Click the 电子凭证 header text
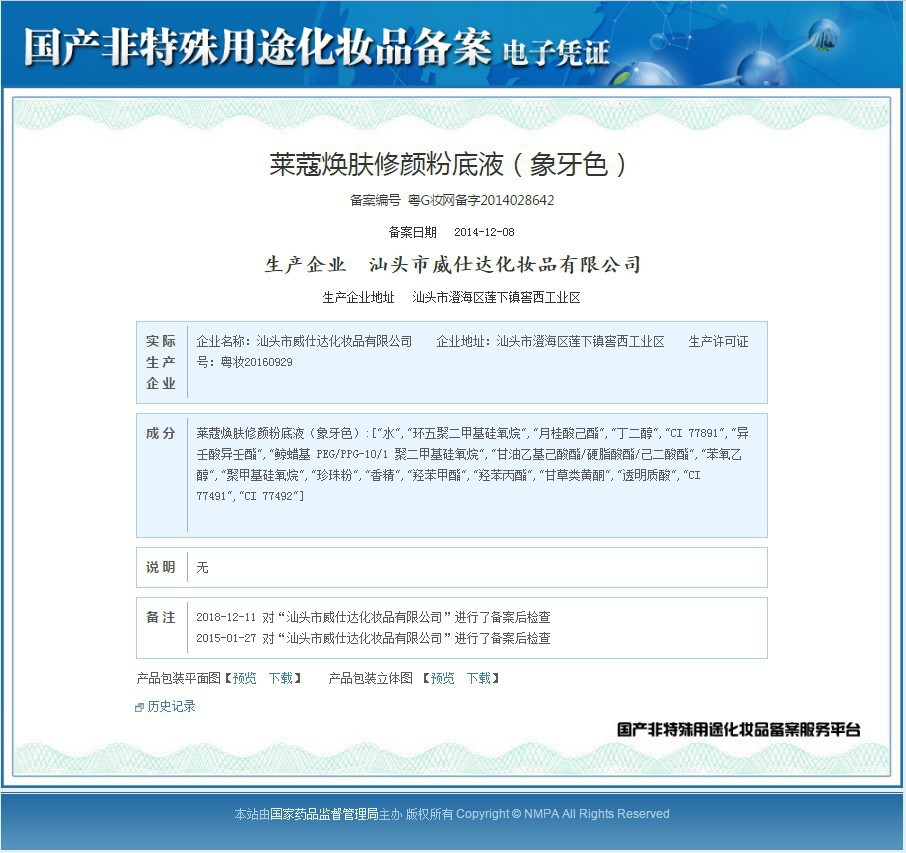The height and width of the screenshot is (853, 906). 556,53
